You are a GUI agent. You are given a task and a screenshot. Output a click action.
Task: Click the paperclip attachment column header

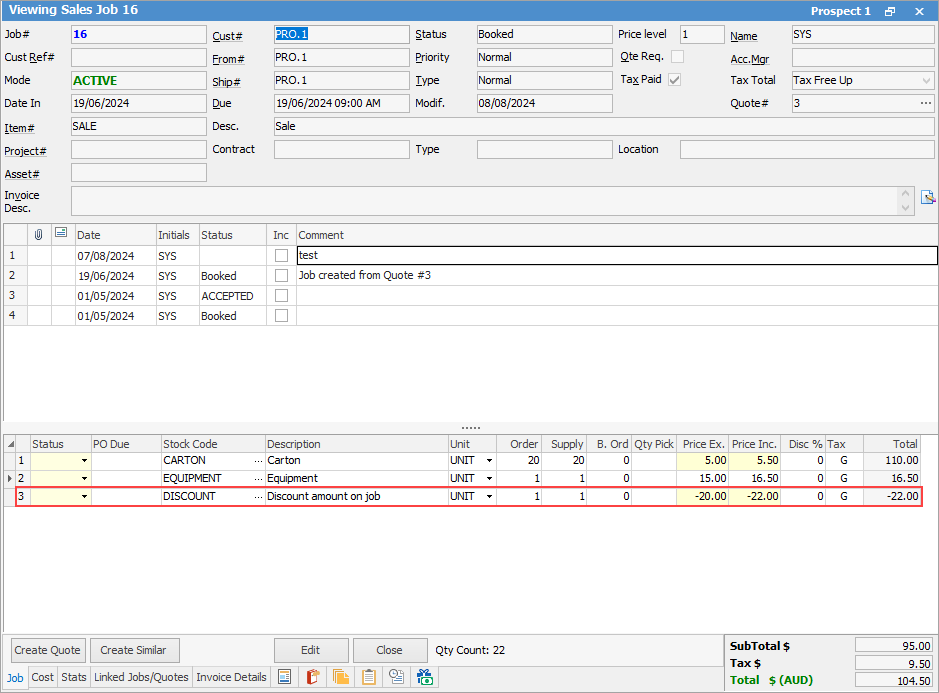coord(39,234)
